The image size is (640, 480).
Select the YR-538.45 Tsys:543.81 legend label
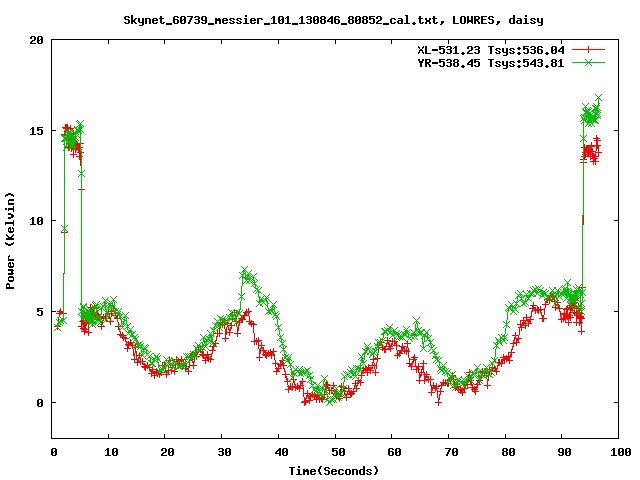(x=491, y=63)
